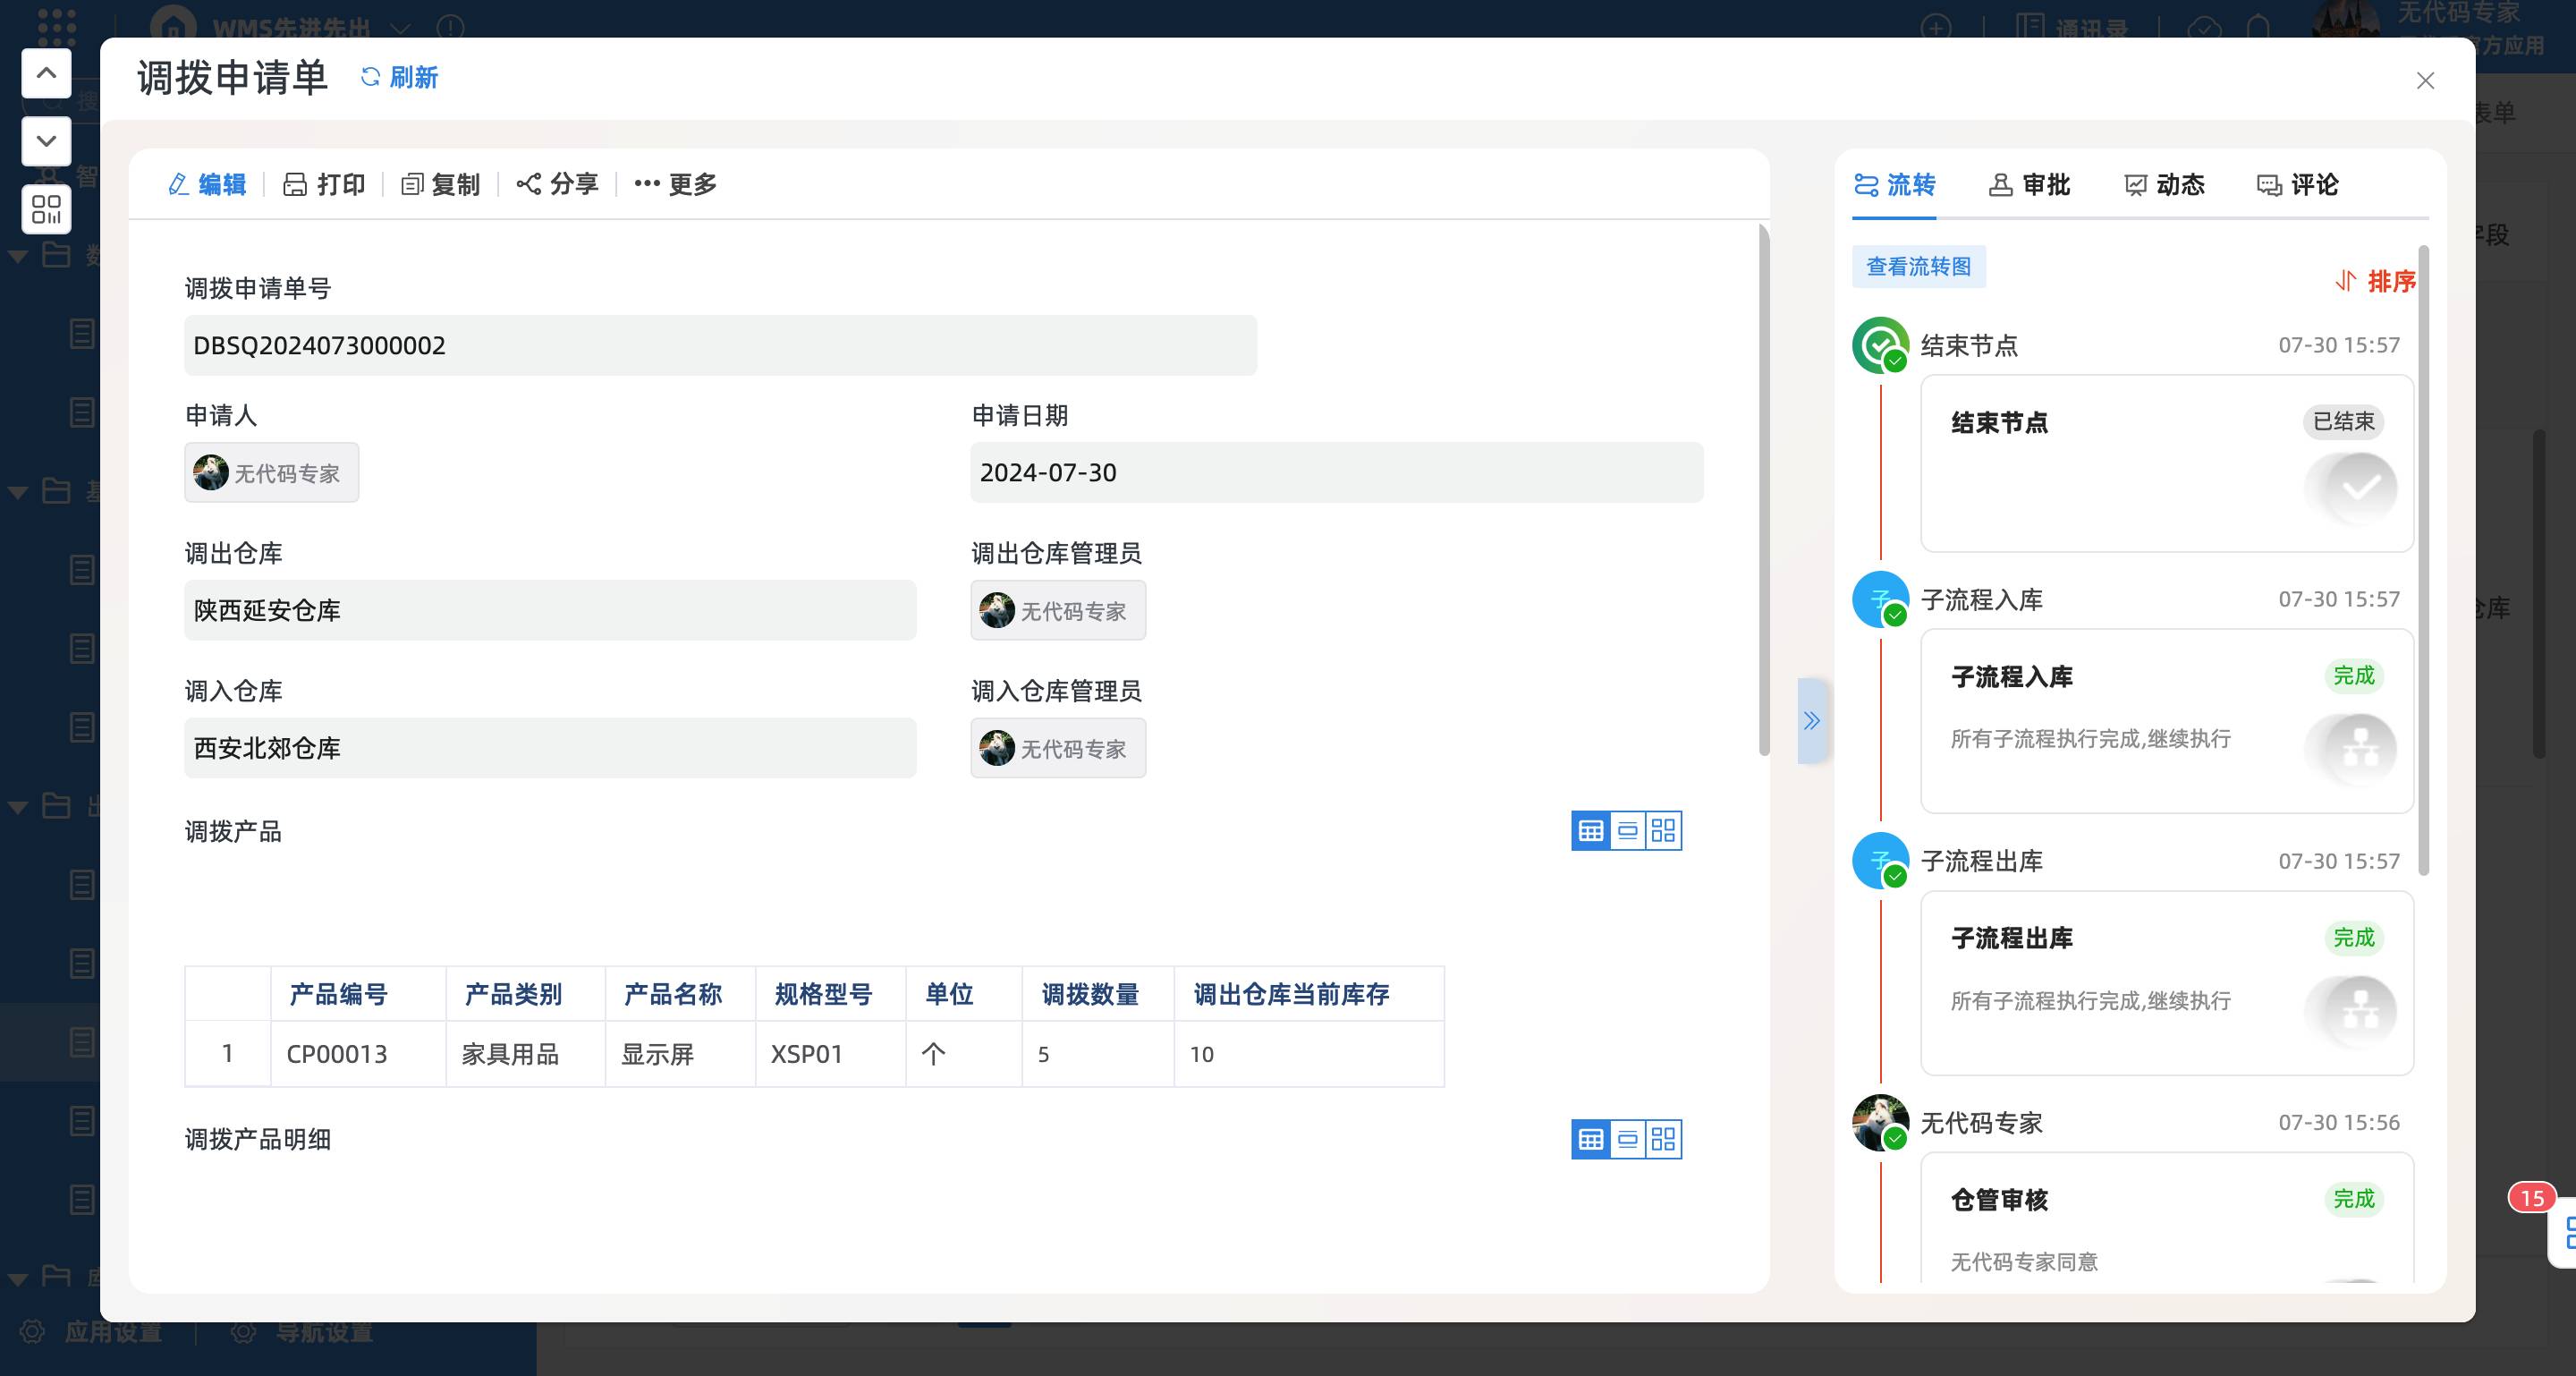Click the QR code icon in left sidebar
The height and width of the screenshot is (1376, 2576).
click(46, 209)
